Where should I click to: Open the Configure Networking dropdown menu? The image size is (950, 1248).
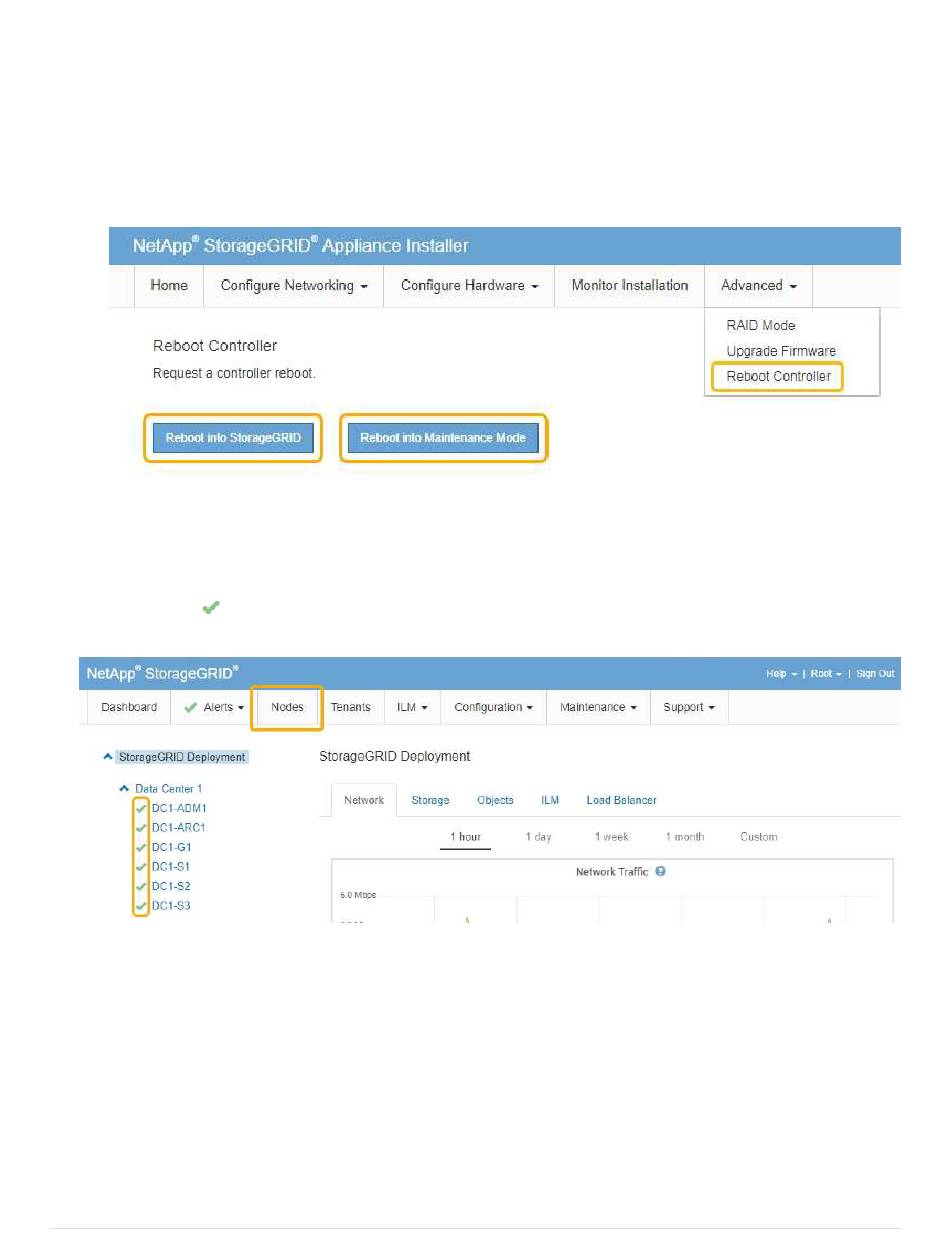tap(294, 286)
